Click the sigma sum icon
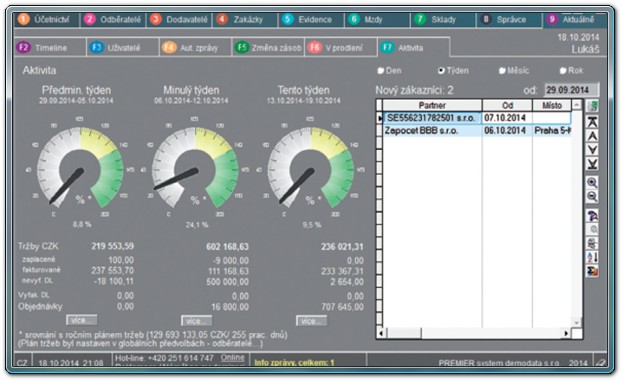 click(x=592, y=271)
